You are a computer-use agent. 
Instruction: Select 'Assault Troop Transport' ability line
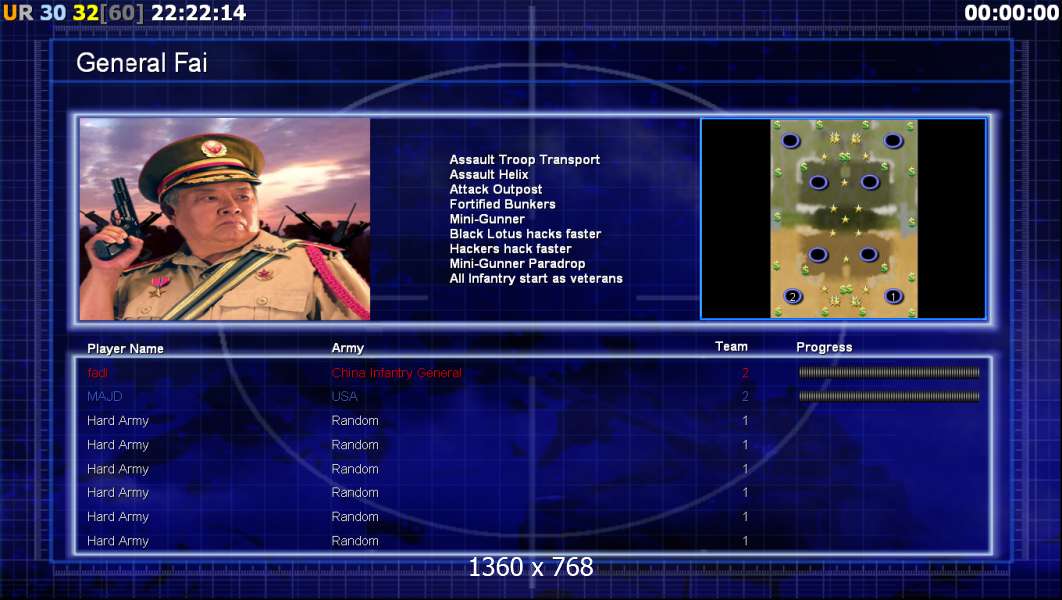point(524,160)
